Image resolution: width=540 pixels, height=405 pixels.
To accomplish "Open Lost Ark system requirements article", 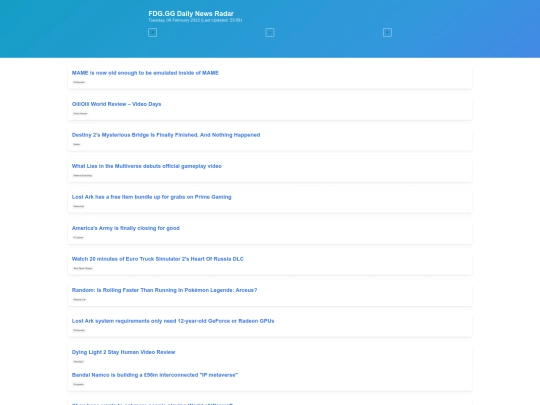I will click(173, 321).
